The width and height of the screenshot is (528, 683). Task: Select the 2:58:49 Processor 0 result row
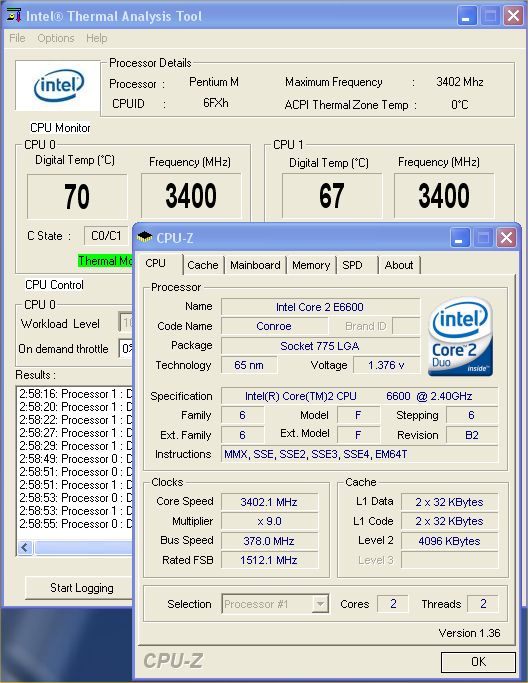[x=75, y=459]
